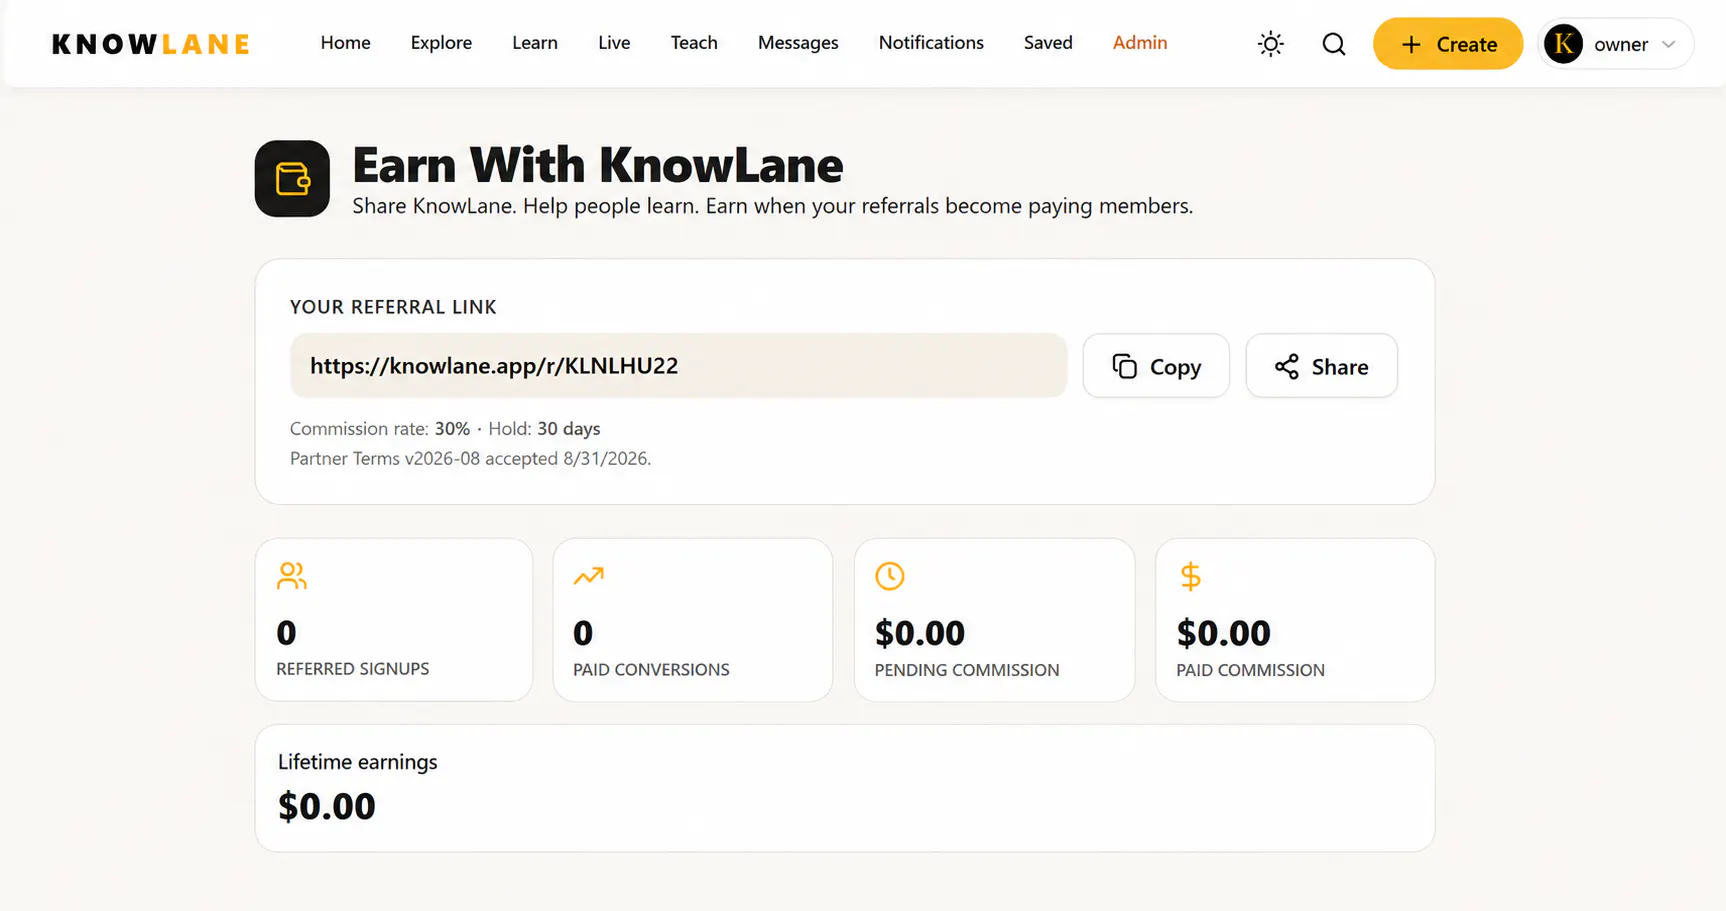This screenshot has width=1726, height=911.
Task: Select the referral link field
Action: [678, 366]
